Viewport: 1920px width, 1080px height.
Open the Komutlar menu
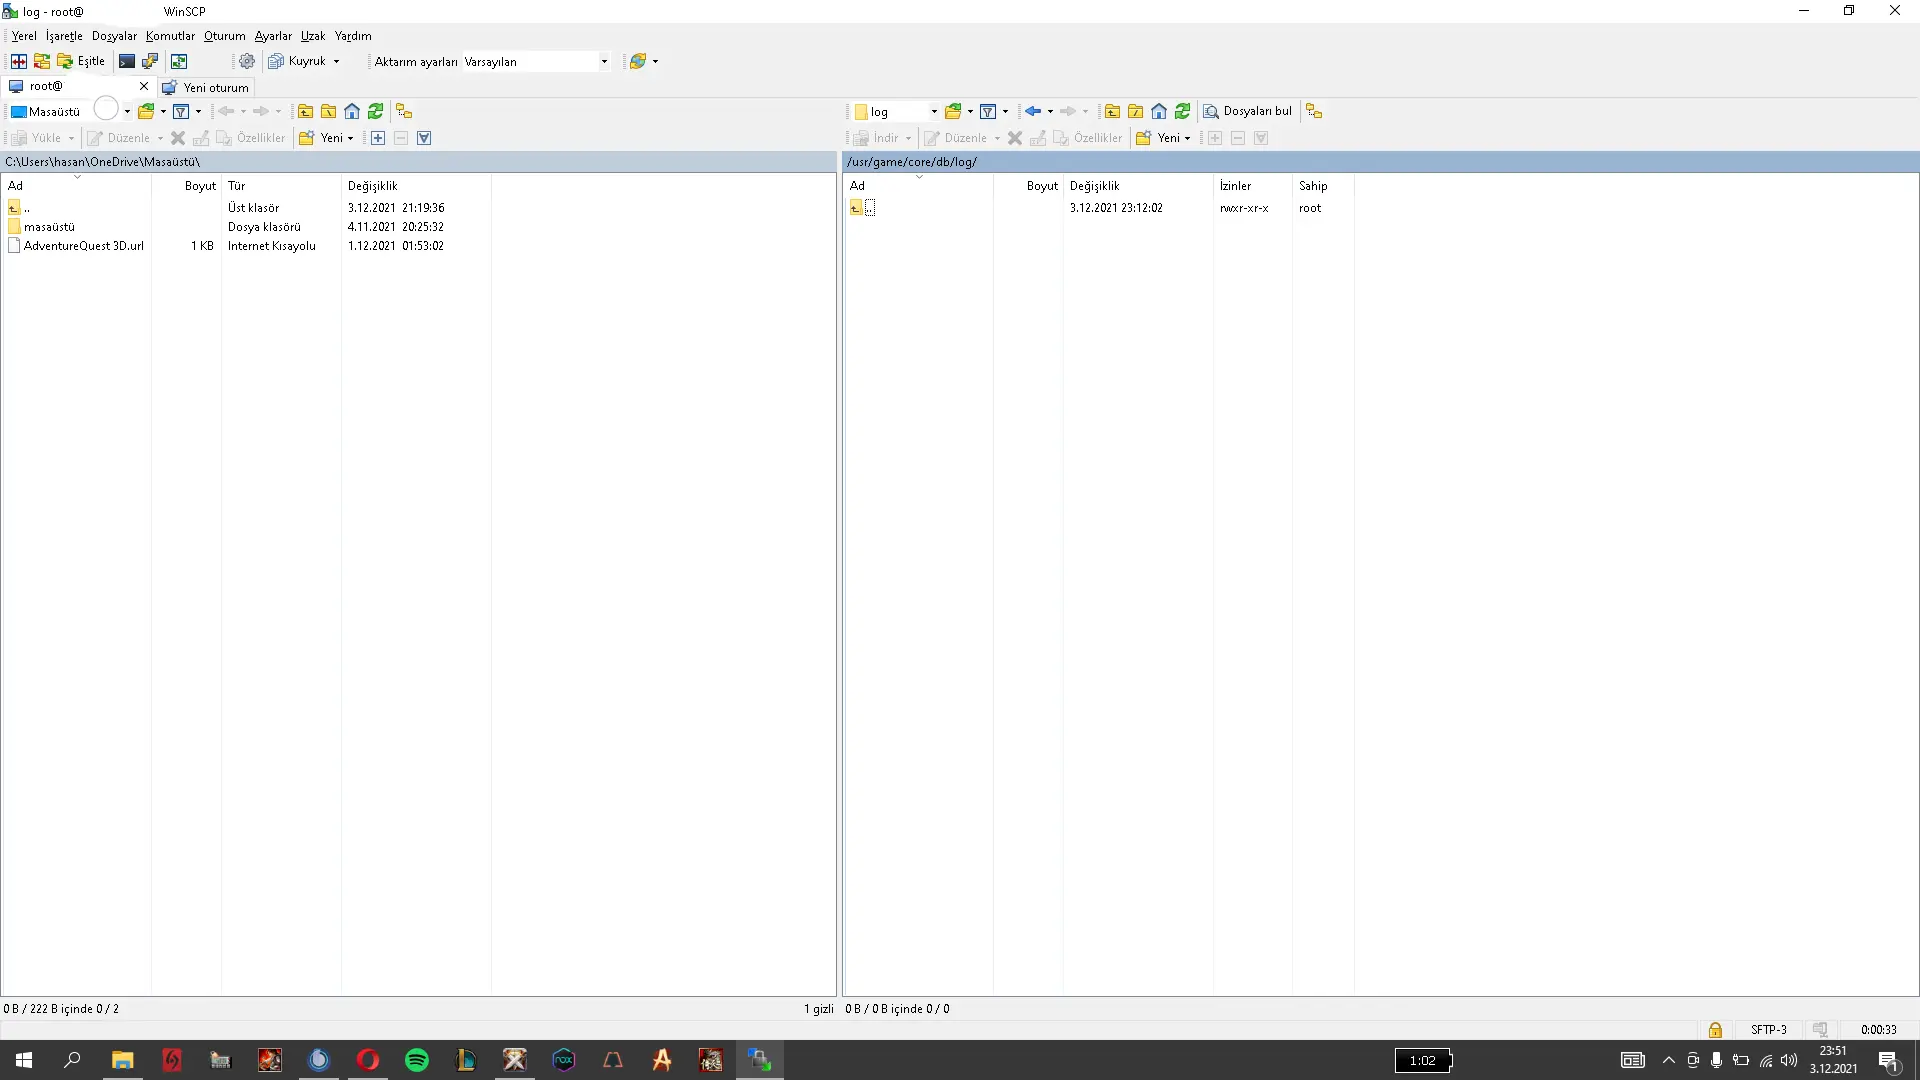[170, 36]
